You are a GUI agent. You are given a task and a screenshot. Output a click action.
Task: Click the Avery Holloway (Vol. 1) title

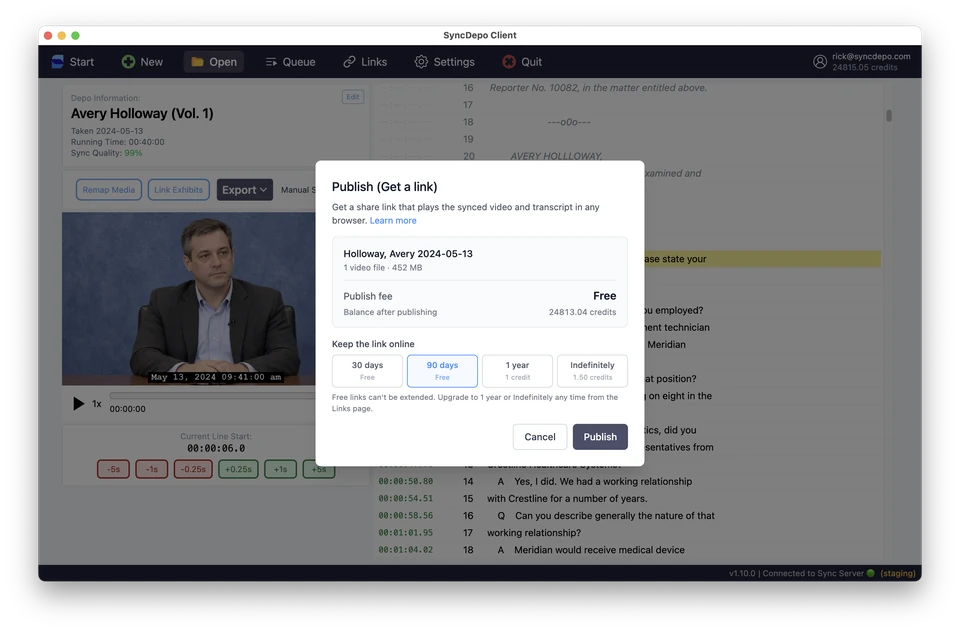142,113
